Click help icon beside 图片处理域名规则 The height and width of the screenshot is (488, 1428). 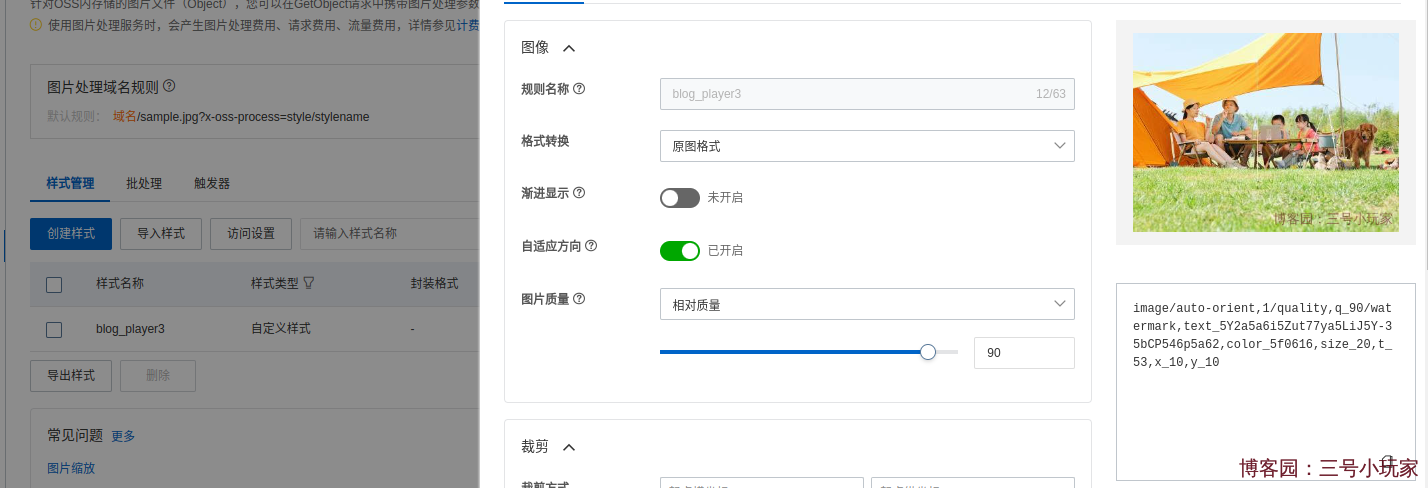tap(169, 86)
